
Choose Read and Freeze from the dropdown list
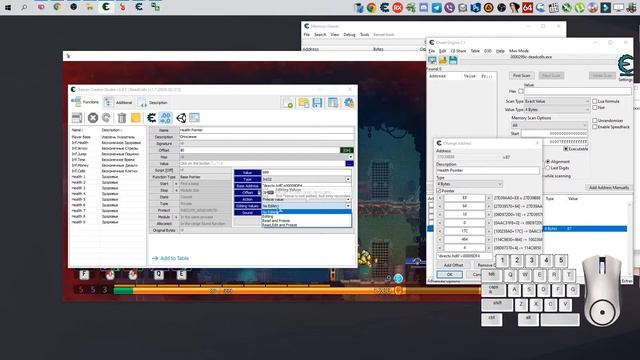click(276, 220)
